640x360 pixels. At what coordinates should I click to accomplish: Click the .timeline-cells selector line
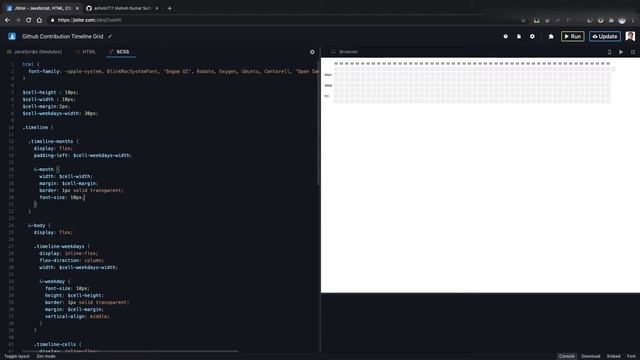pos(58,344)
